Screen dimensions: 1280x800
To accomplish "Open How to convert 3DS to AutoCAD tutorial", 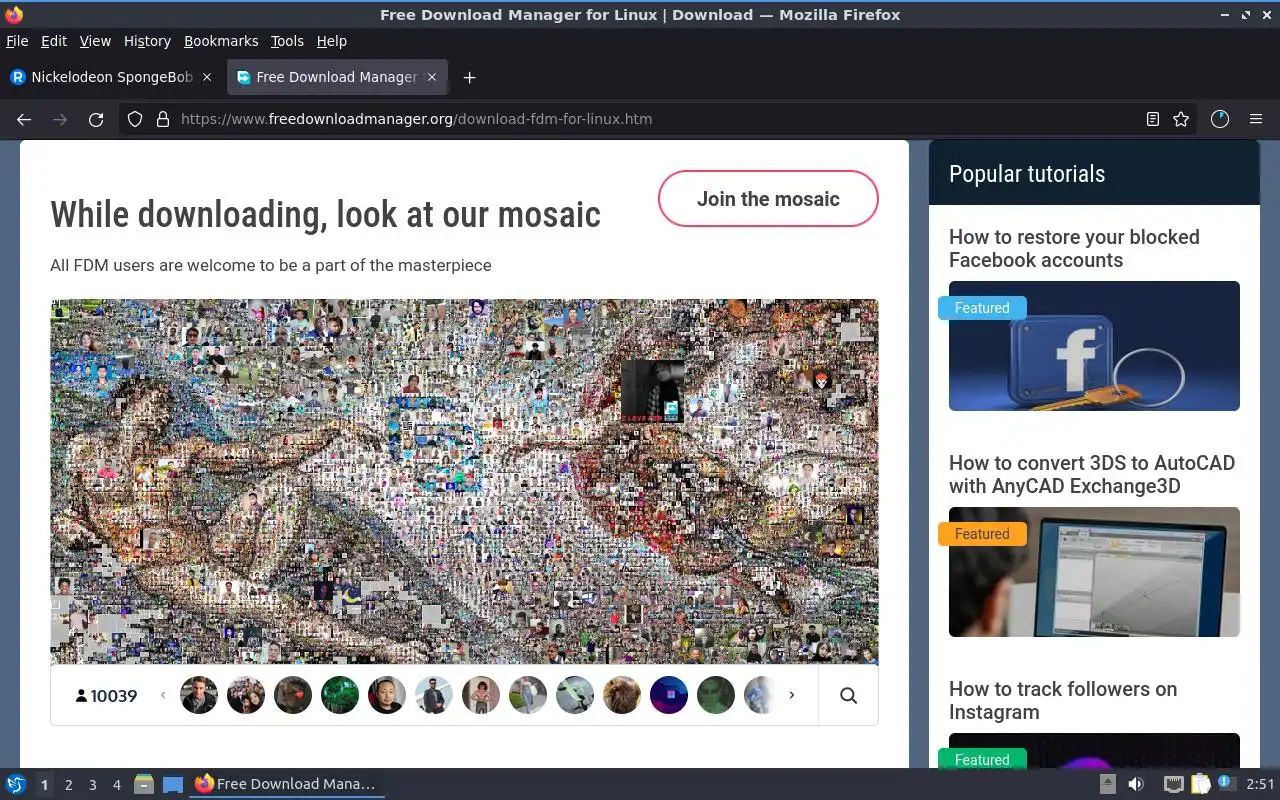I will click(x=1092, y=474).
